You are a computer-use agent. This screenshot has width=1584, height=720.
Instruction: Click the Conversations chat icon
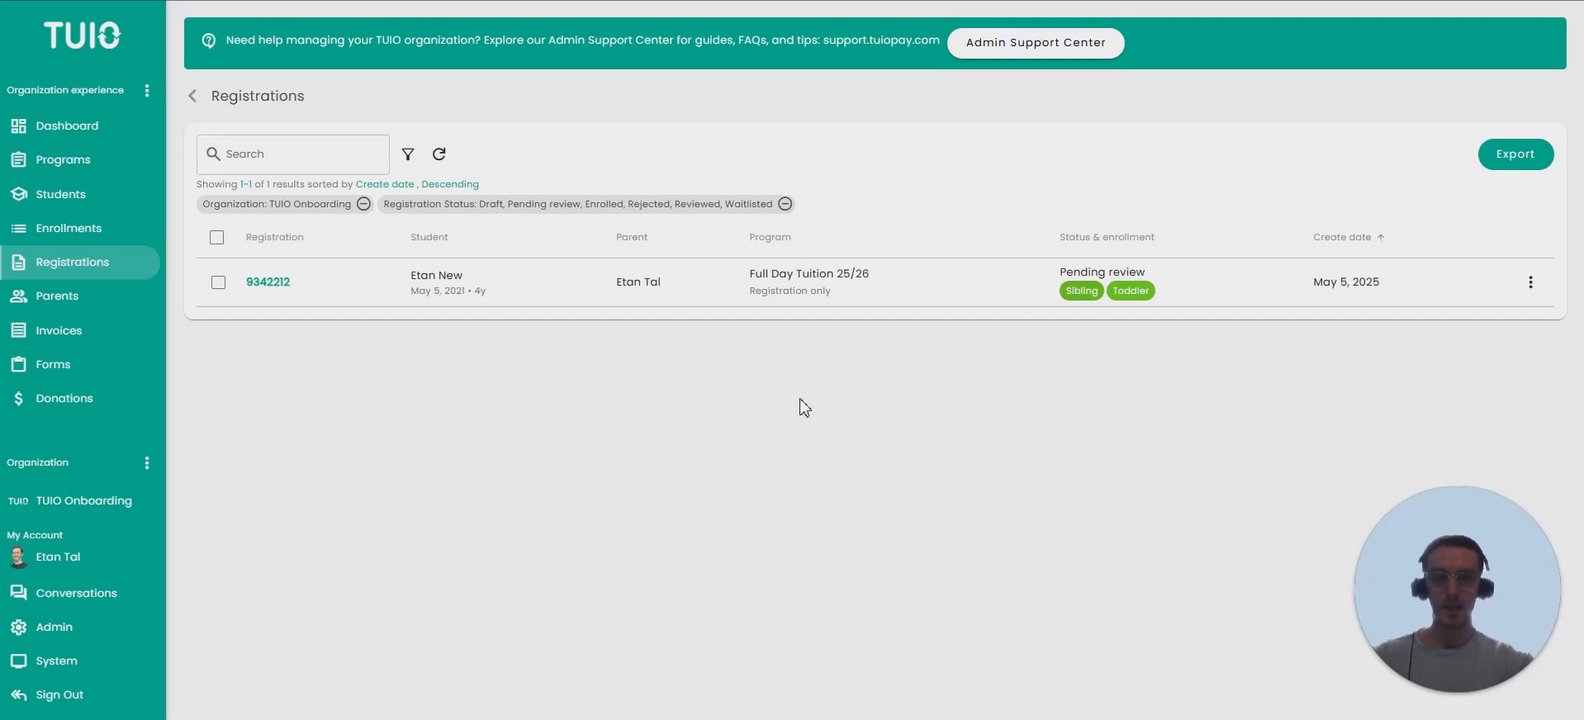coord(18,593)
